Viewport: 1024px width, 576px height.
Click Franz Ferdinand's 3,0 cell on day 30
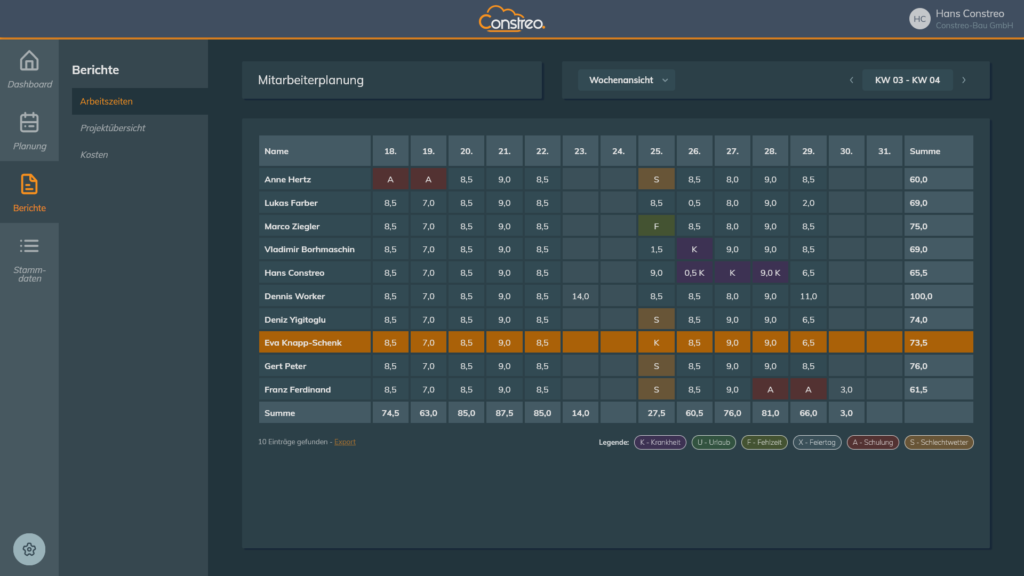[846, 390]
